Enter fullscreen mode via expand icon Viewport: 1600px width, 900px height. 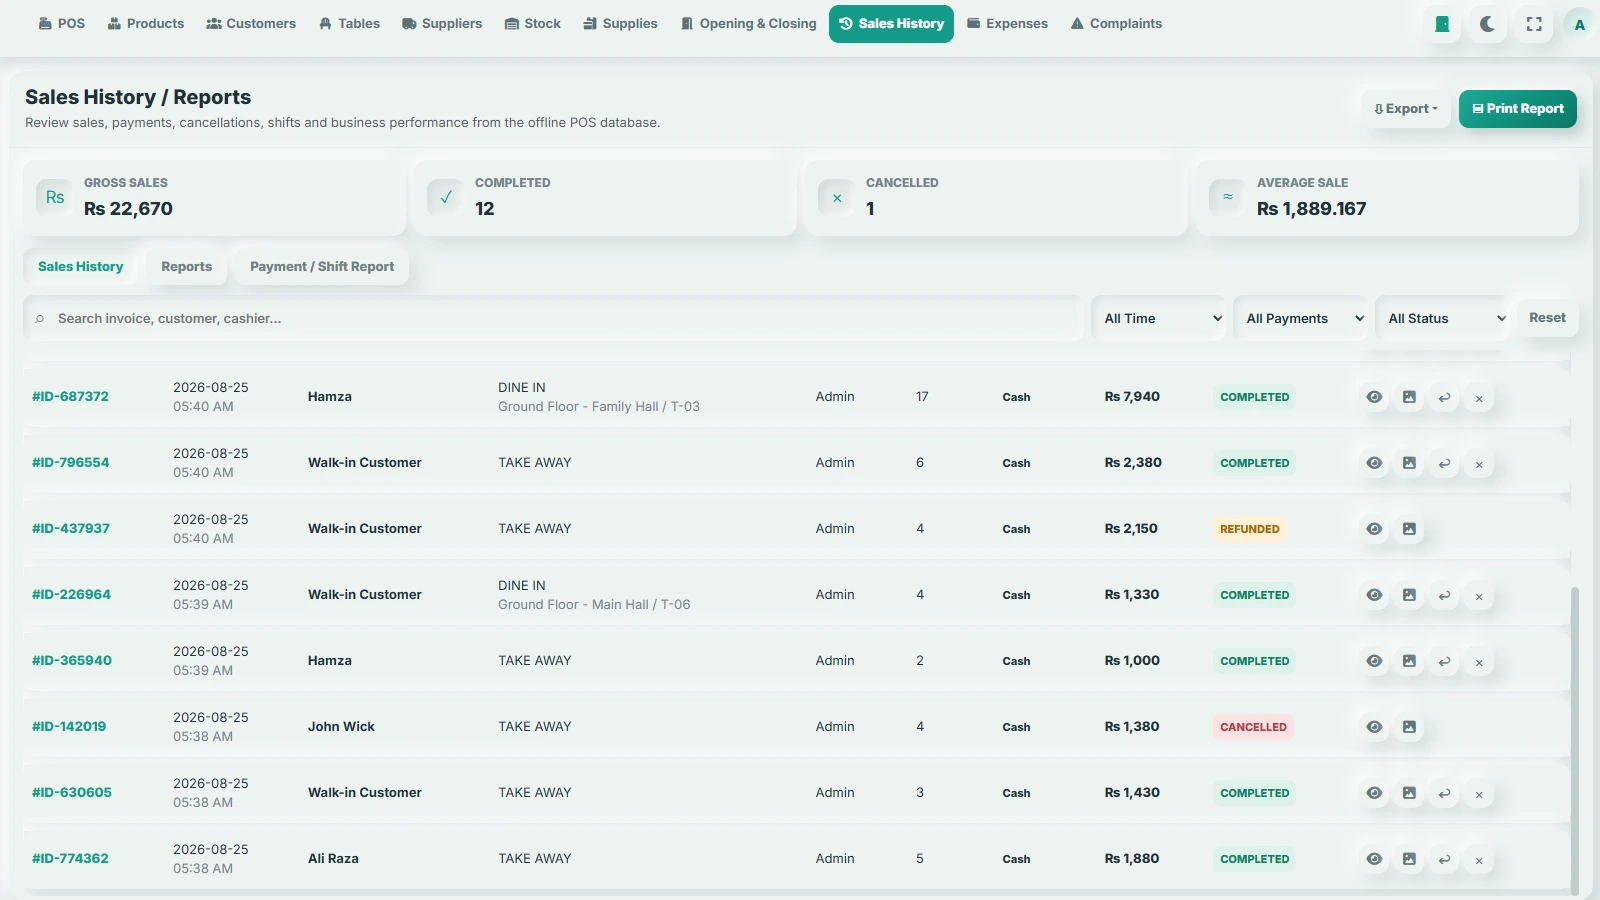tap(1534, 24)
